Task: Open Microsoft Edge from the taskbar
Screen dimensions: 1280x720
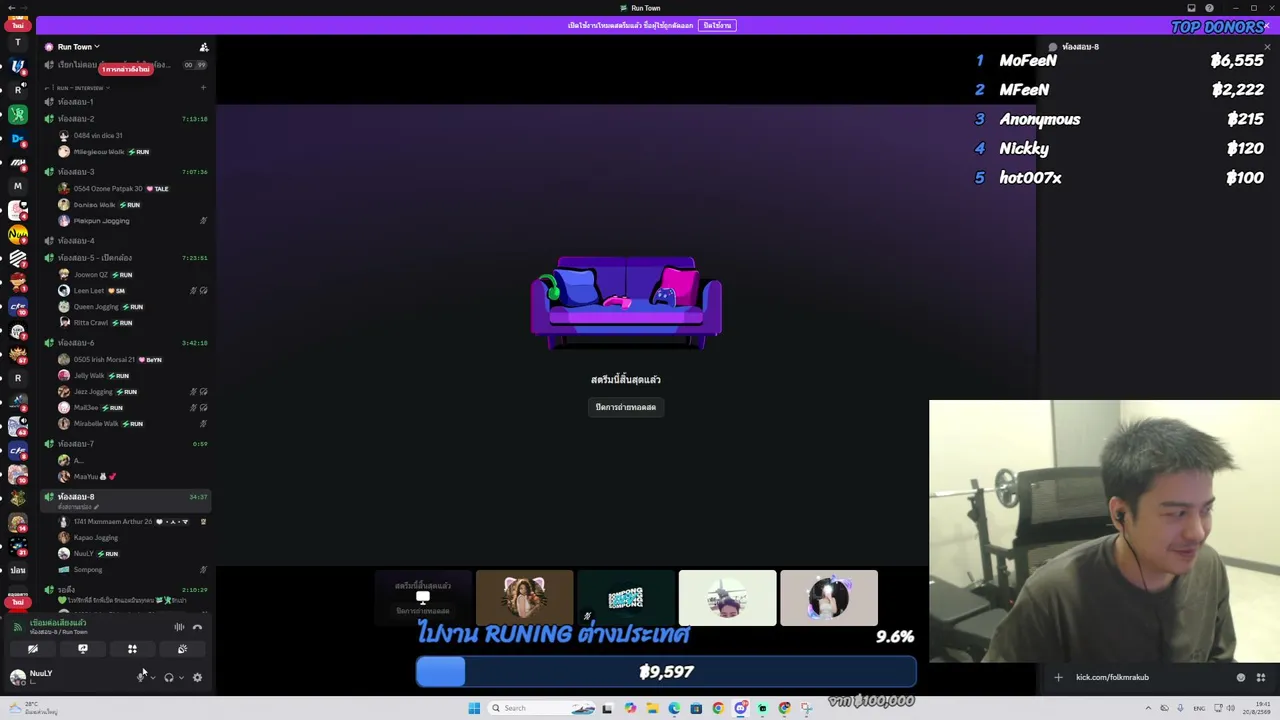Action: pyautogui.click(x=674, y=708)
